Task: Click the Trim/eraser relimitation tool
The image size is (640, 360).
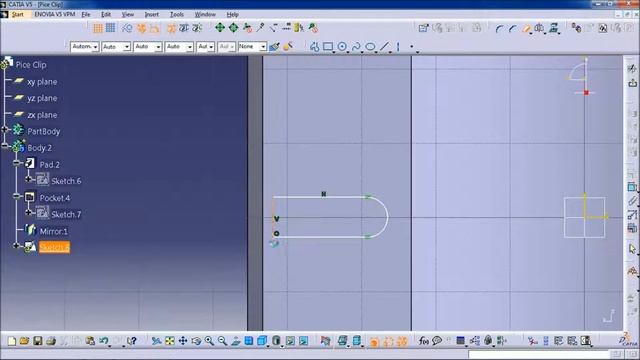Action: (x=526, y=29)
